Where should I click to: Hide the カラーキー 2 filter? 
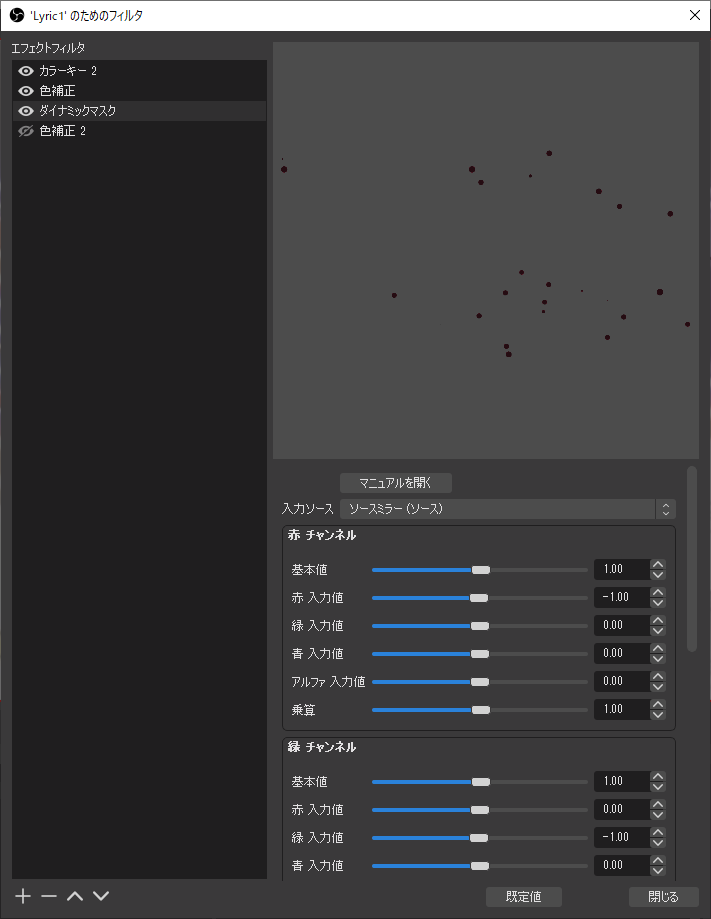26,71
